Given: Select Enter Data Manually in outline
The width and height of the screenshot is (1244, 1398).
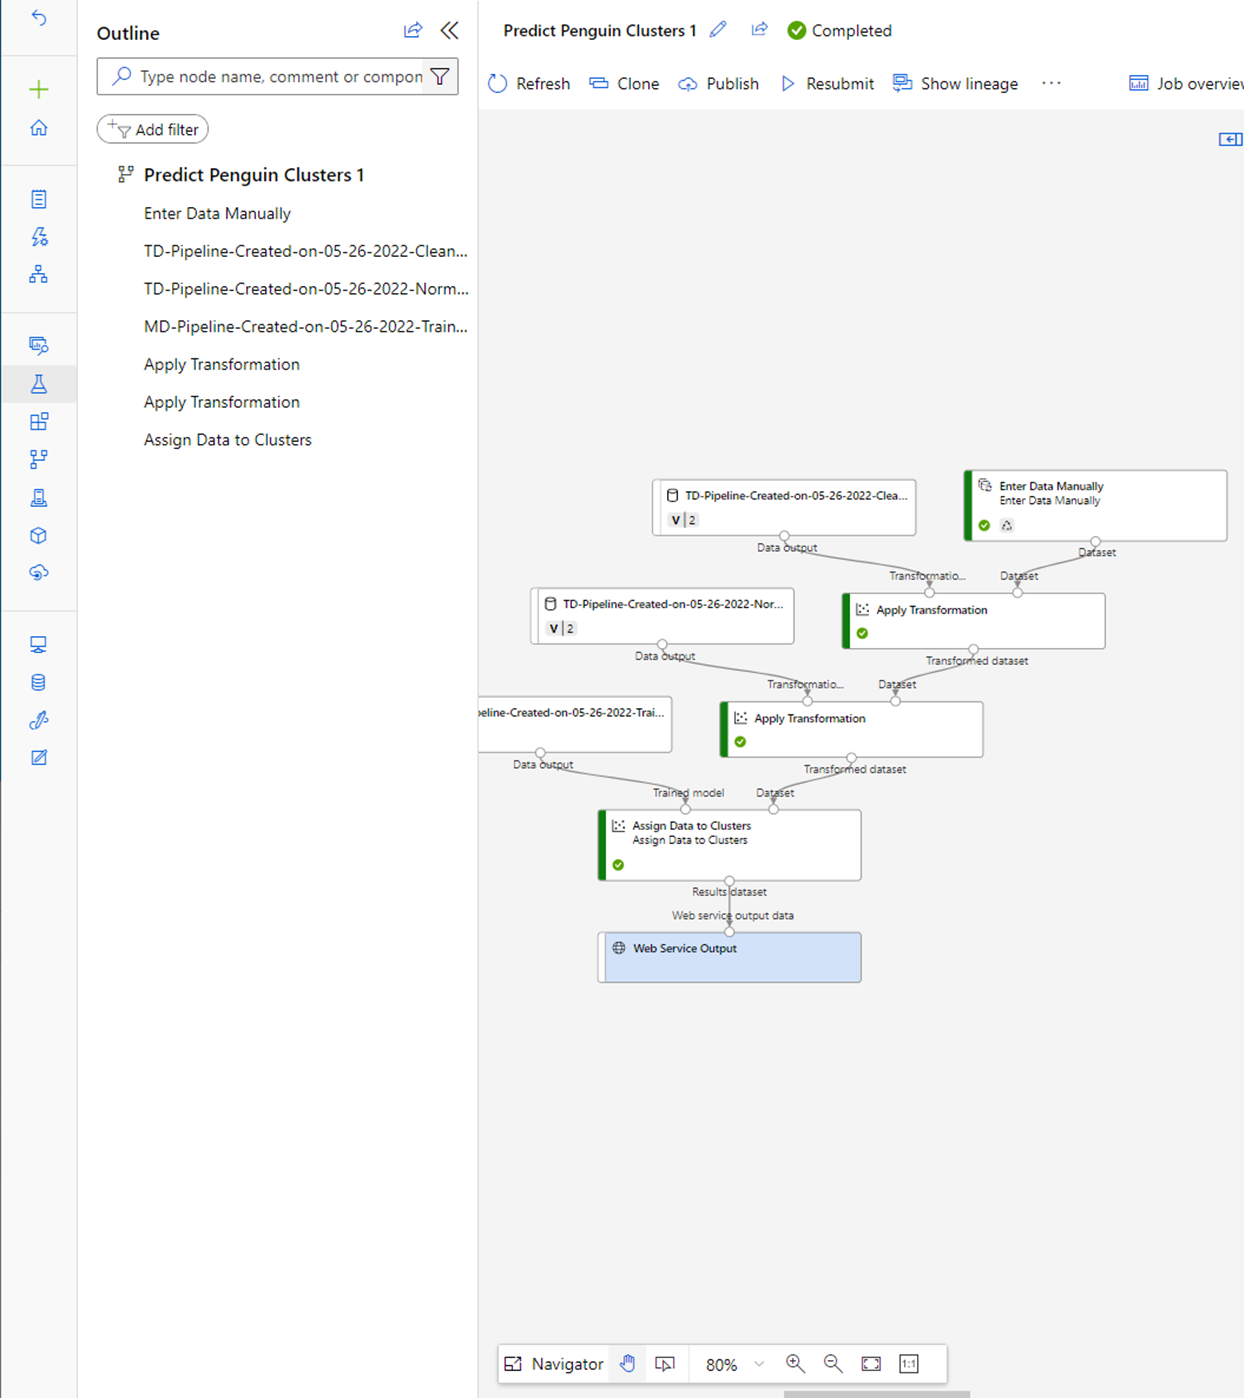Looking at the screenshot, I should pyautogui.click(x=217, y=213).
